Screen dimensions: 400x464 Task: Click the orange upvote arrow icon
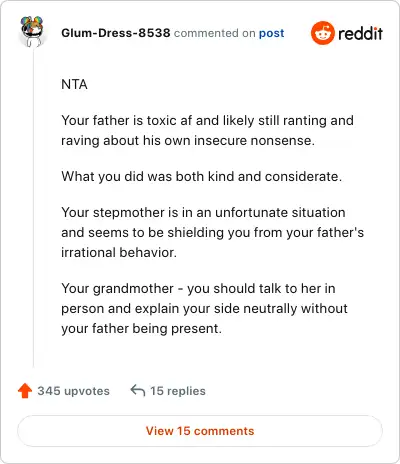pos(25,391)
